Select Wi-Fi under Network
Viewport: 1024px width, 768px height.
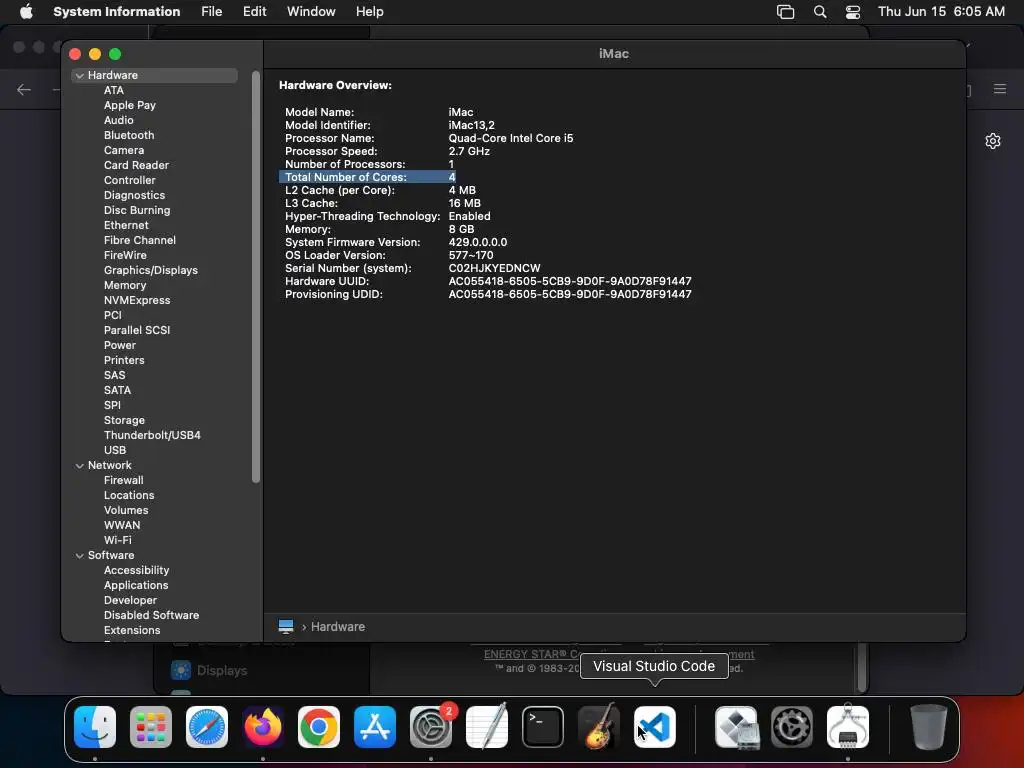[x=118, y=541]
